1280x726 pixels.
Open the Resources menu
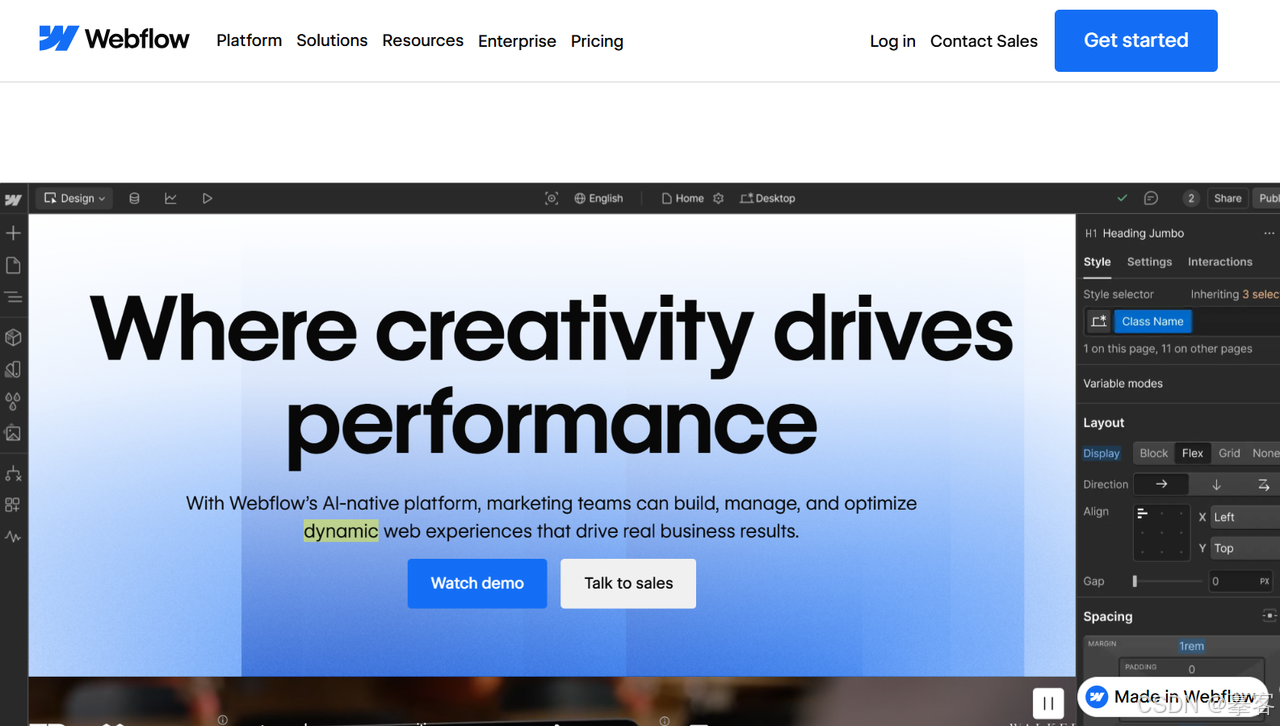coord(423,40)
